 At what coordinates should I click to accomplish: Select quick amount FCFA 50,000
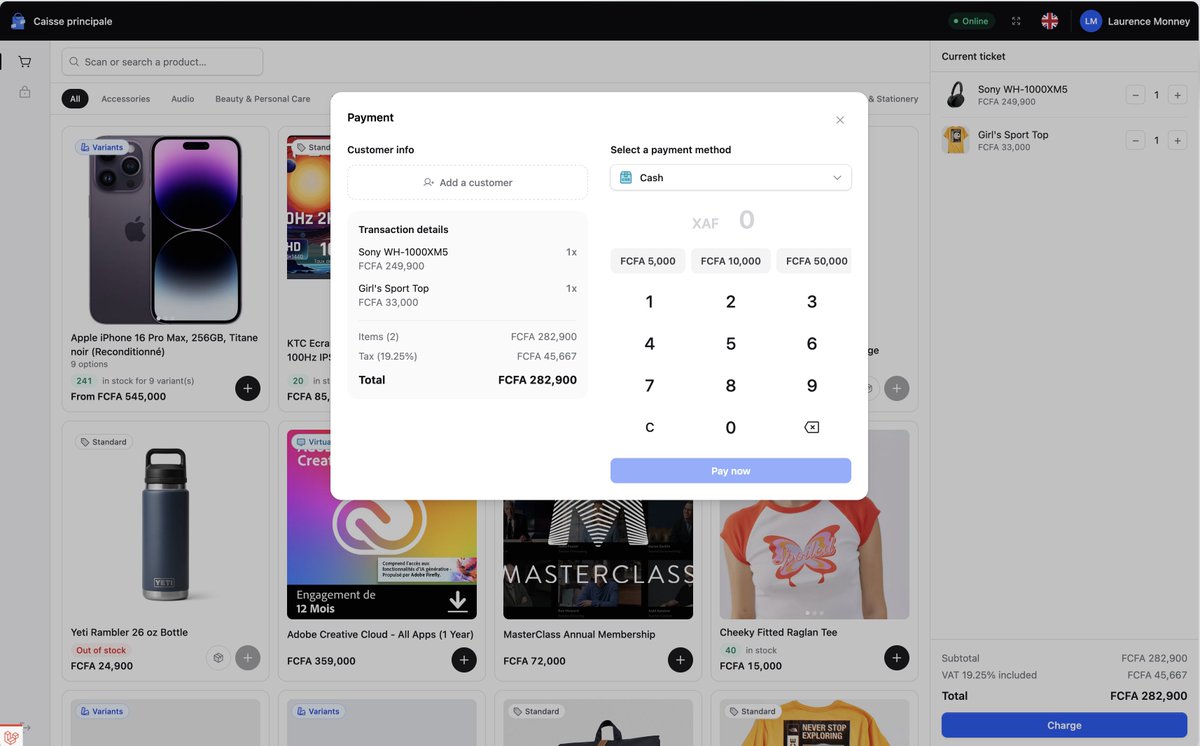(x=814, y=261)
